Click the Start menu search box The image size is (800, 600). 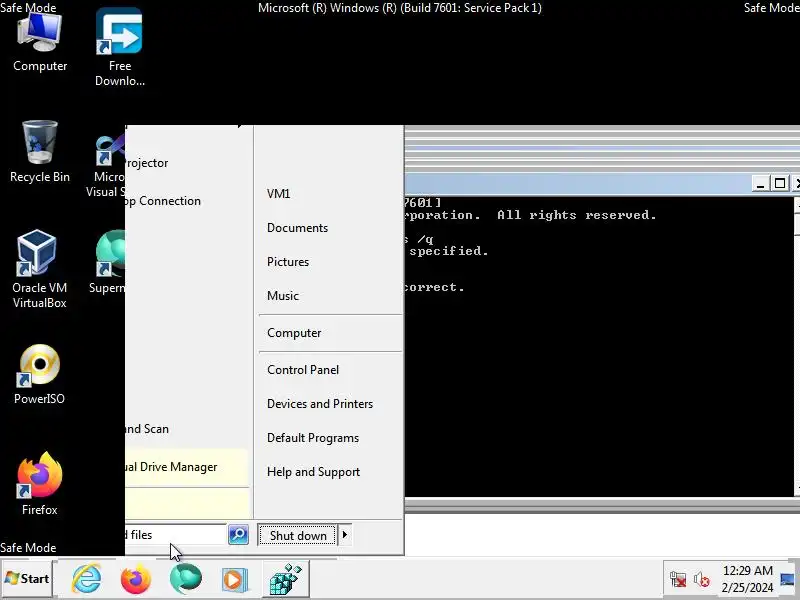coord(176,535)
